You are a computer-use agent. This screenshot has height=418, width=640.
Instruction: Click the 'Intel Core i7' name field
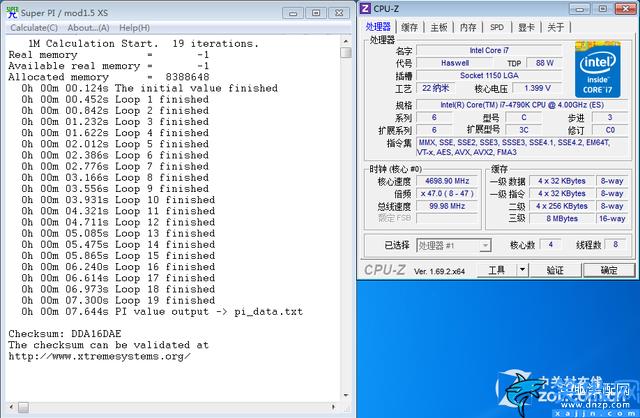(x=489, y=51)
